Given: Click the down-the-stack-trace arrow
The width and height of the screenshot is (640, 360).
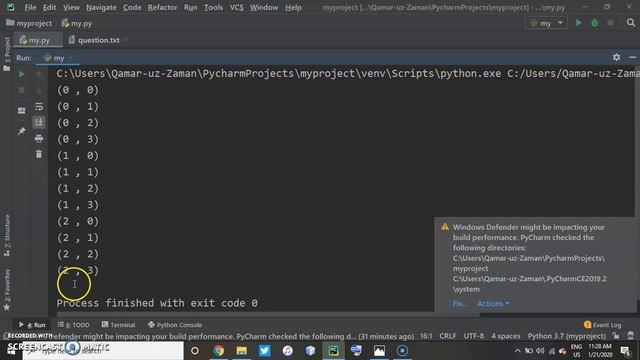Looking at the screenshot, I should [39, 90].
